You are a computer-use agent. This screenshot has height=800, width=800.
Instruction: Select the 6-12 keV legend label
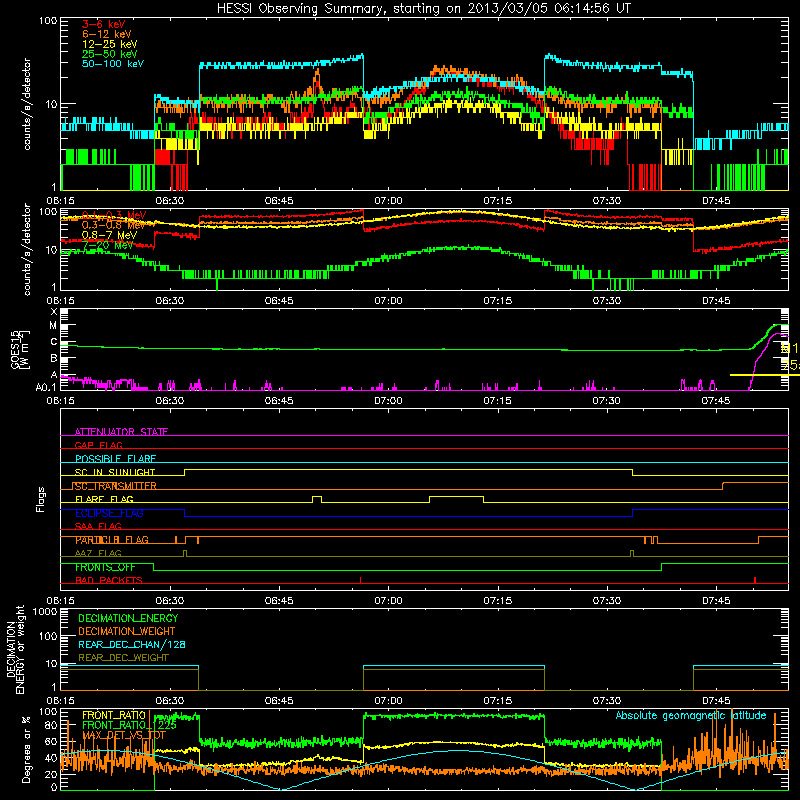(x=107, y=34)
